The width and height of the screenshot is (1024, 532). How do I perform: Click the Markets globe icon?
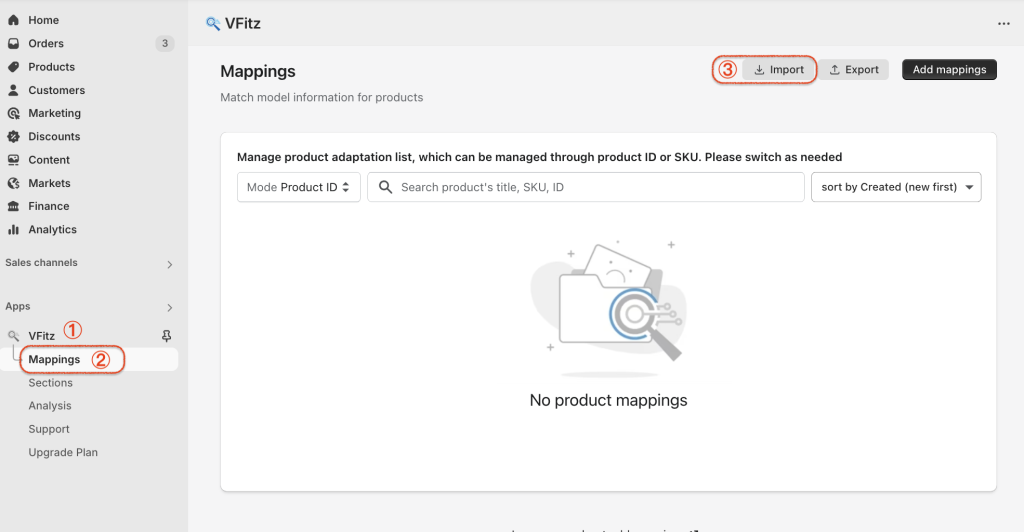[x=13, y=183]
